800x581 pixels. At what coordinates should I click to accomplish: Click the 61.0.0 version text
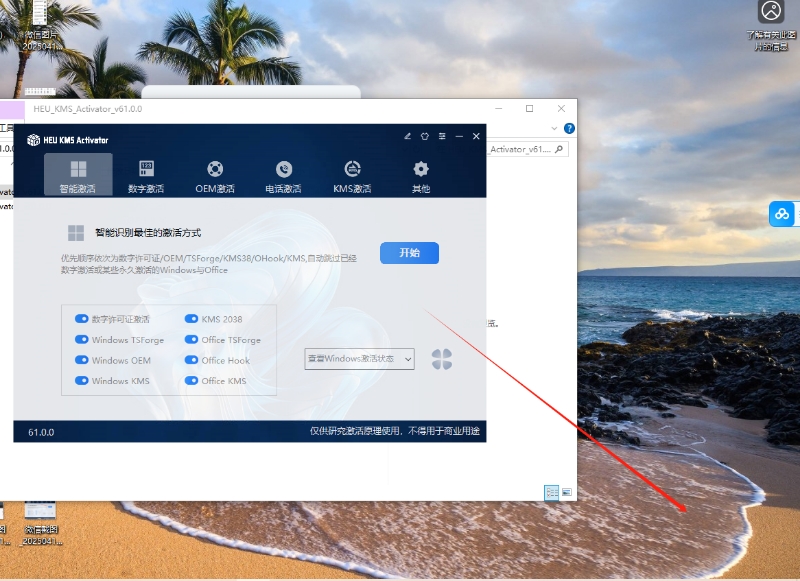pos(41,433)
